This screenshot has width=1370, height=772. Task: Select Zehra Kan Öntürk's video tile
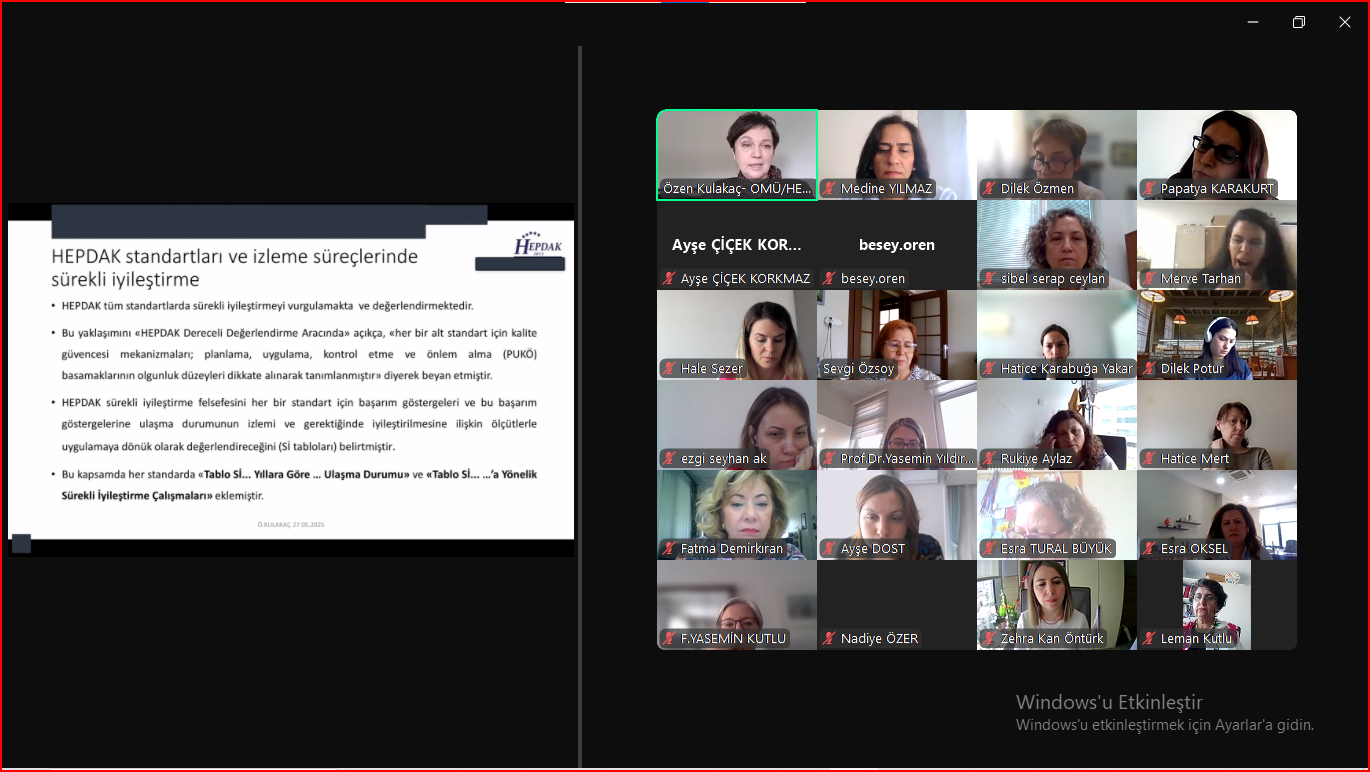(x=1057, y=600)
